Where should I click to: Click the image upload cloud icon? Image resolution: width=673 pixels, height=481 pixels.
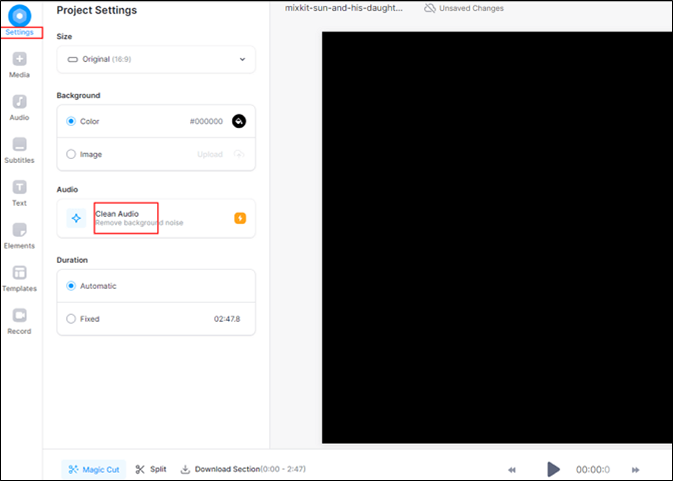(239, 154)
